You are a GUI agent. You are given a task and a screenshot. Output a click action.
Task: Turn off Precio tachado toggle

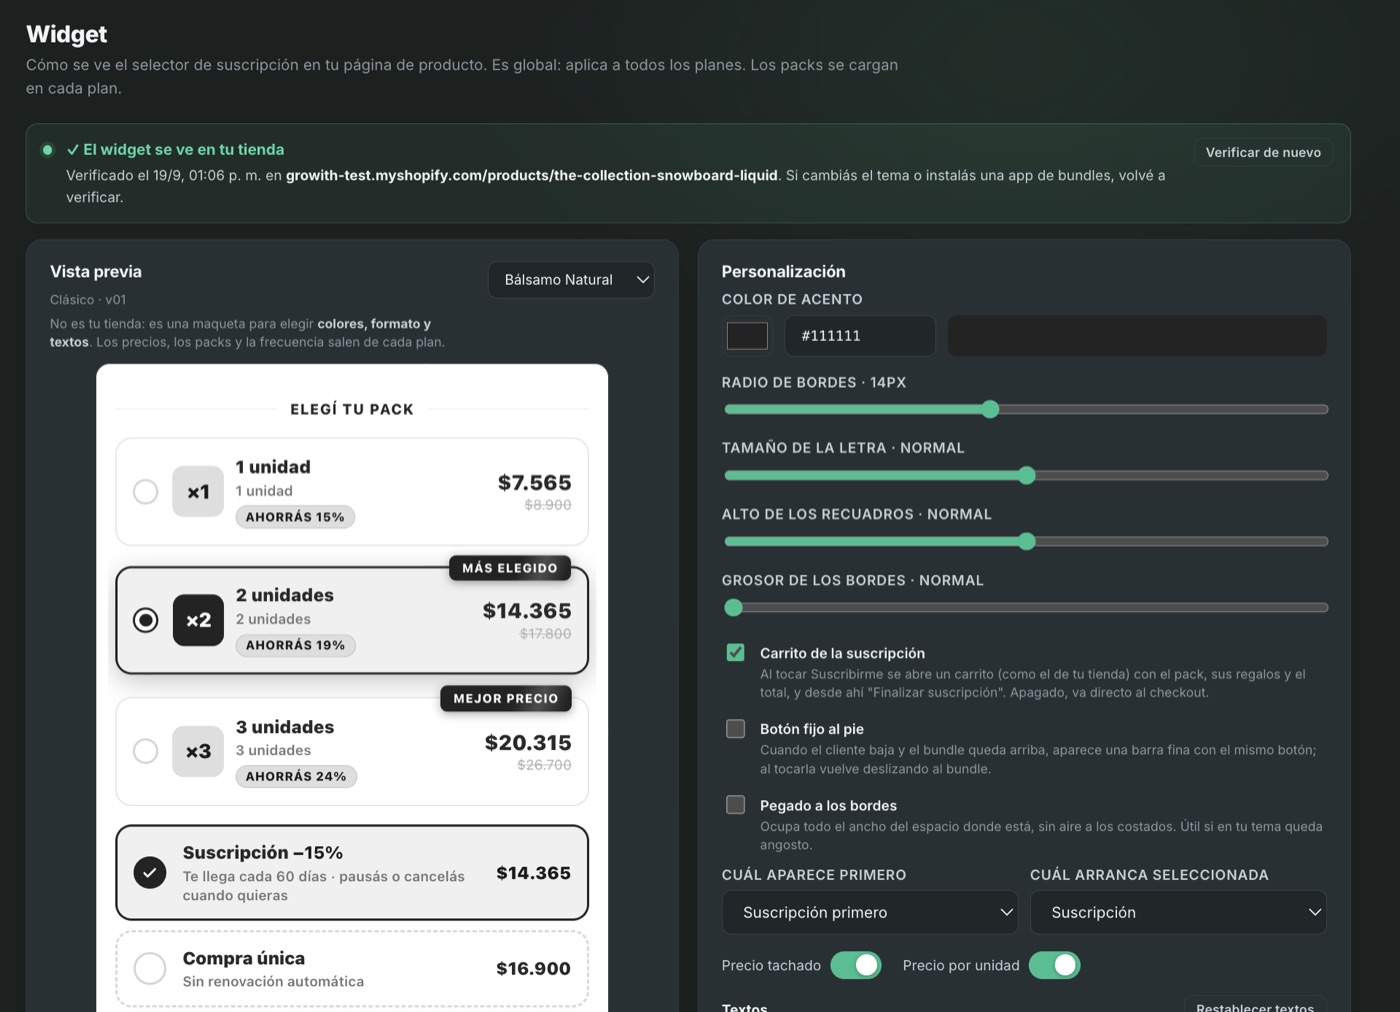pos(856,965)
